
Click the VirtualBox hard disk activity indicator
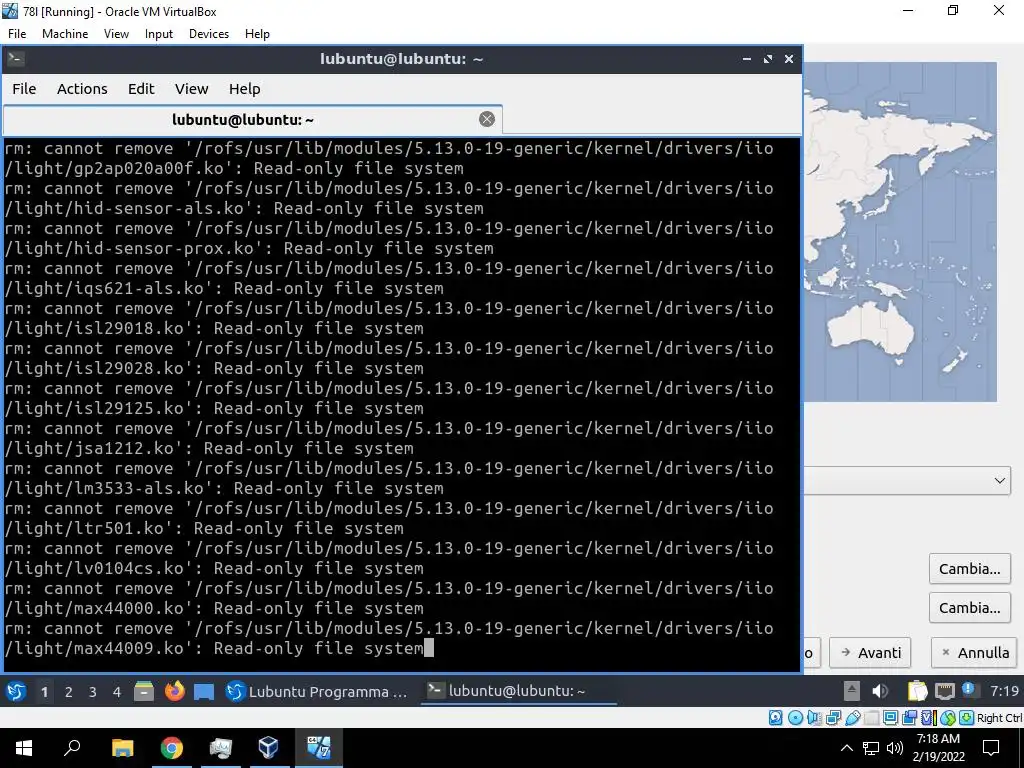pos(775,718)
